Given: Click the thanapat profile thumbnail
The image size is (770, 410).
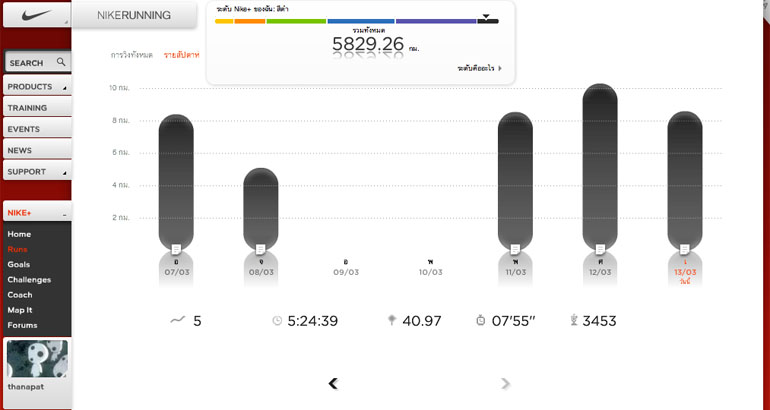Looking at the screenshot, I should coord(36,359).
